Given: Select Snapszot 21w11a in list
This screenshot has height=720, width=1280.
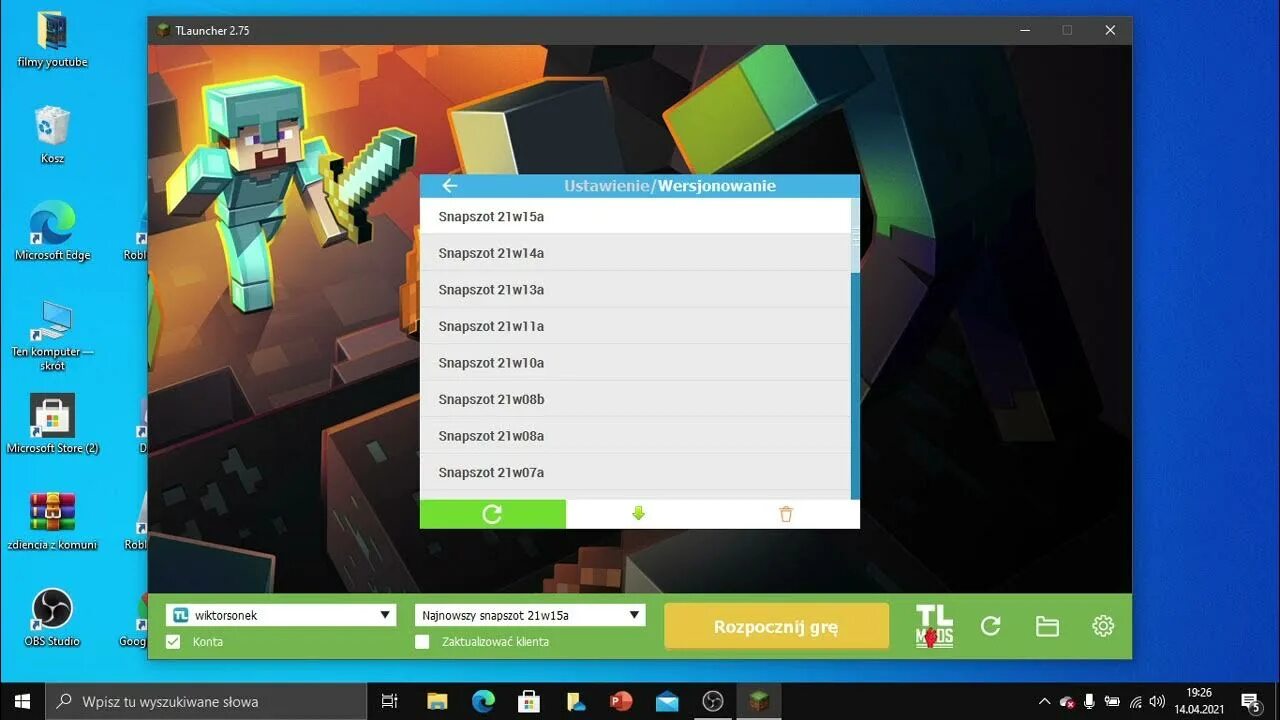Looking at the screenshot, I should 635,326.
